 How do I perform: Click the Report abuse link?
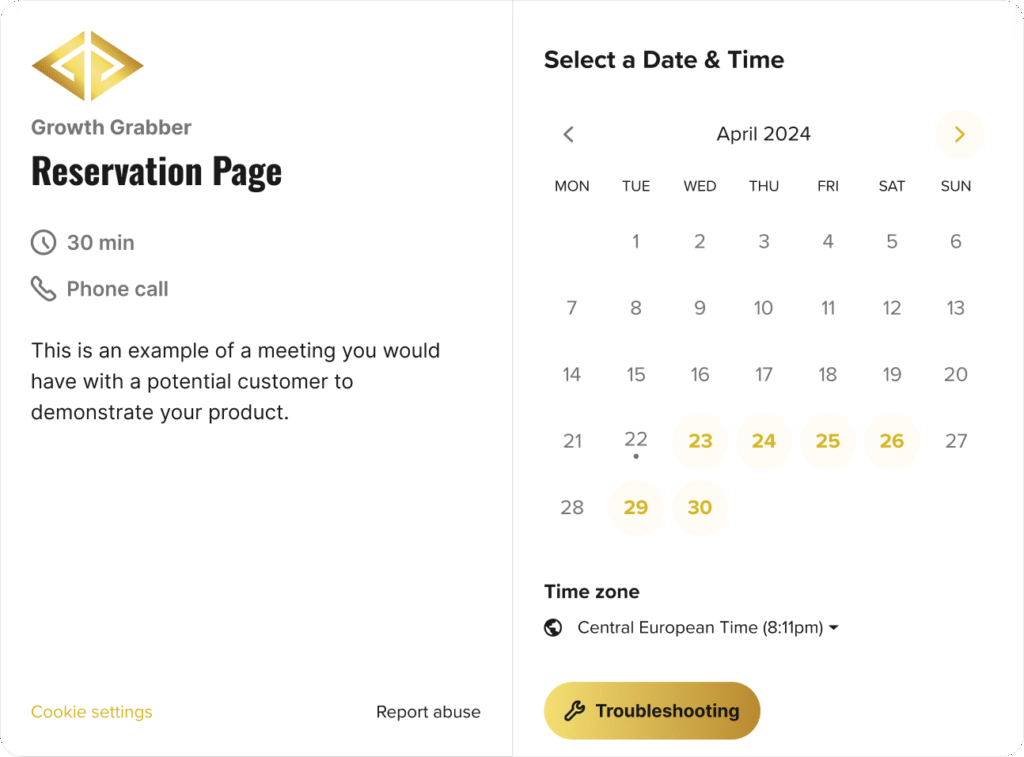coord(428,712)
